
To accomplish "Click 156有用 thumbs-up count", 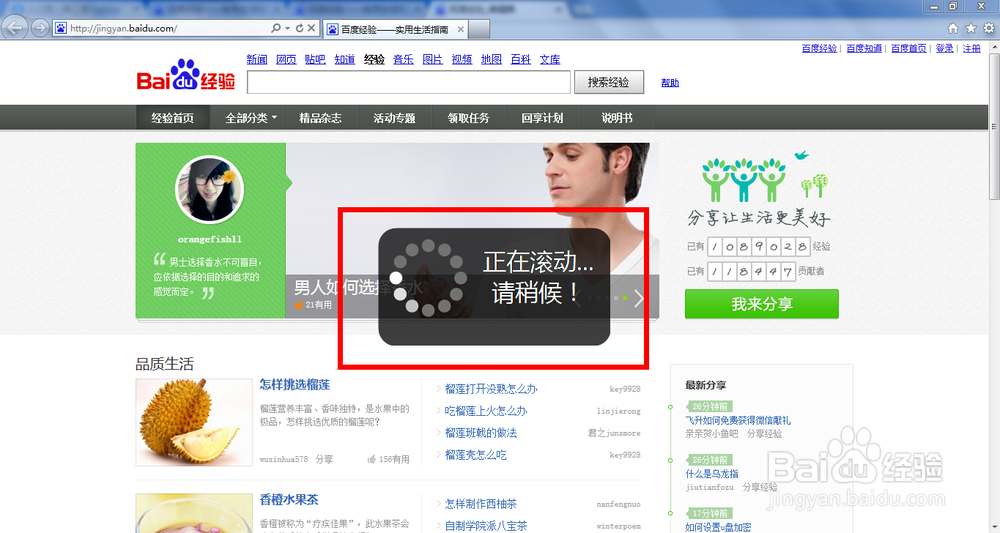I will [x=388, y=459].
